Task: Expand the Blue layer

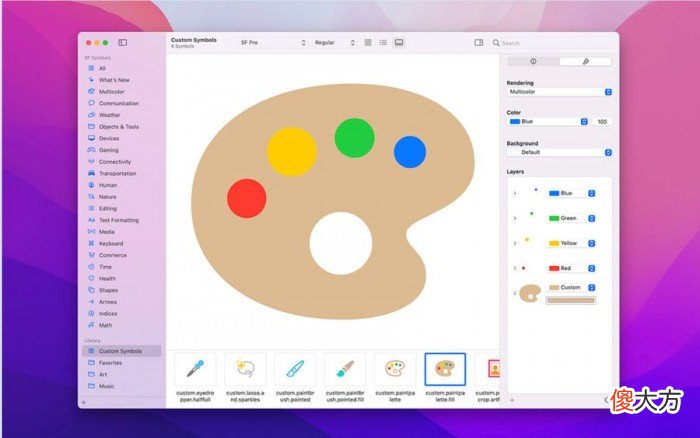Action: (515, 193)
